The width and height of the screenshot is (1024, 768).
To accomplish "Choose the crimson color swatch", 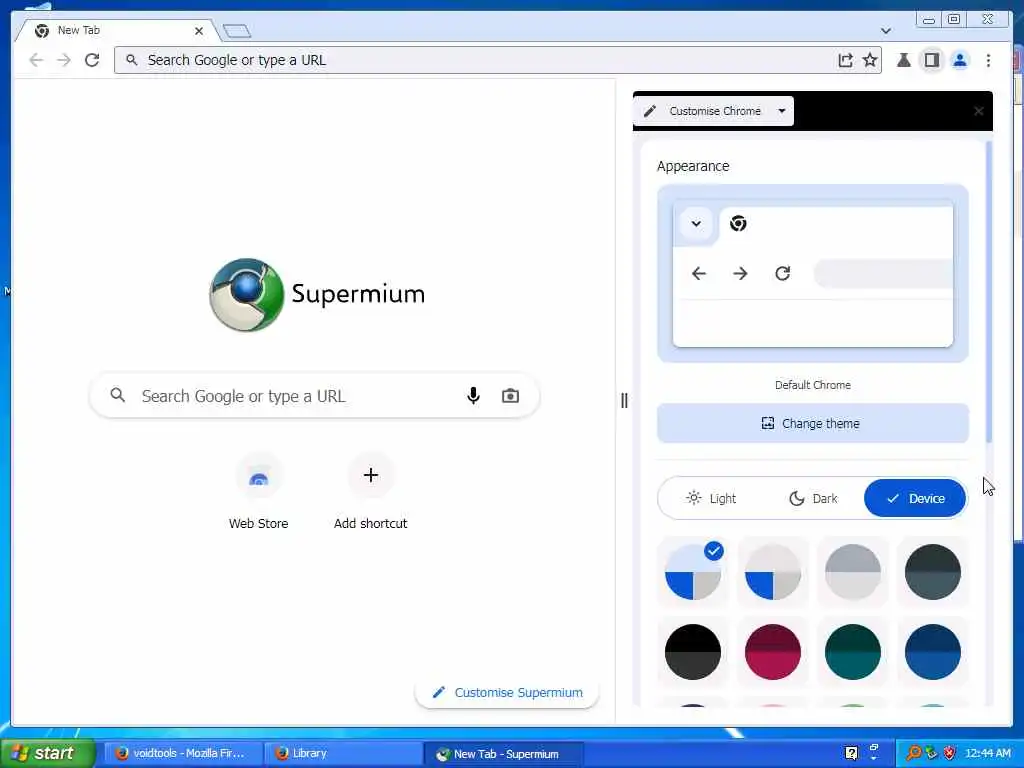I will click(x=773, y=652).
